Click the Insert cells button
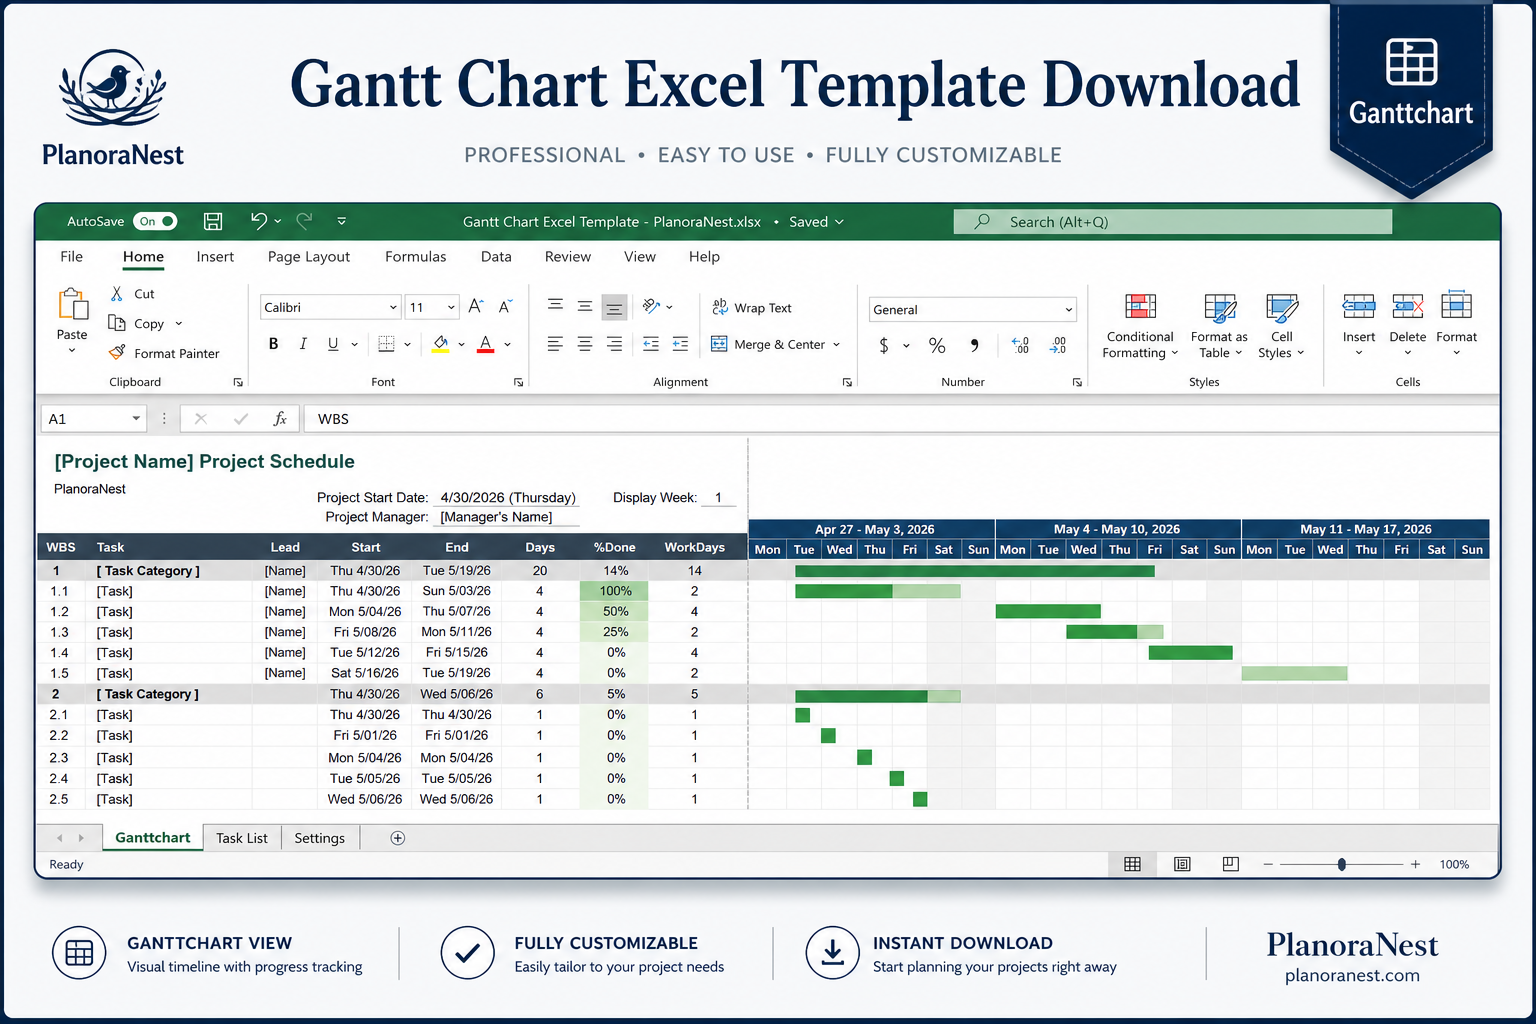 click(x=1359, y=323)
